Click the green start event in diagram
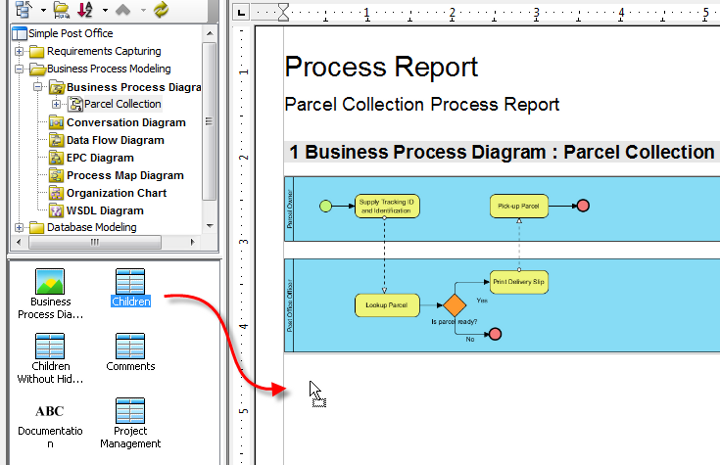Screen dimensions: 720x465 [326, 206]
